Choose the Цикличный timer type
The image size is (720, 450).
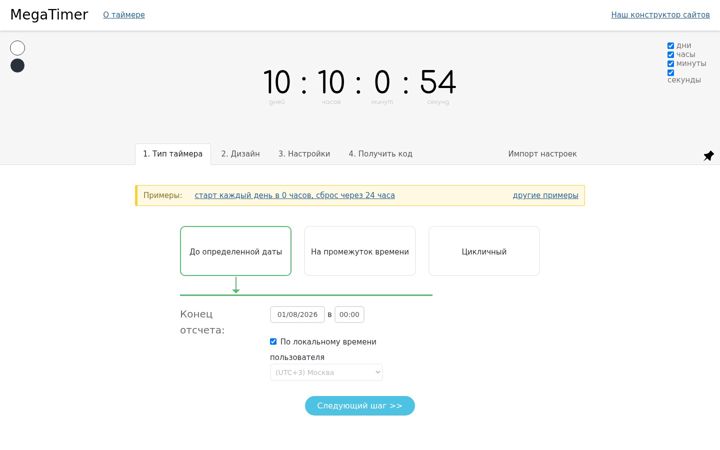pyautogui.click(x=484, y=251)
